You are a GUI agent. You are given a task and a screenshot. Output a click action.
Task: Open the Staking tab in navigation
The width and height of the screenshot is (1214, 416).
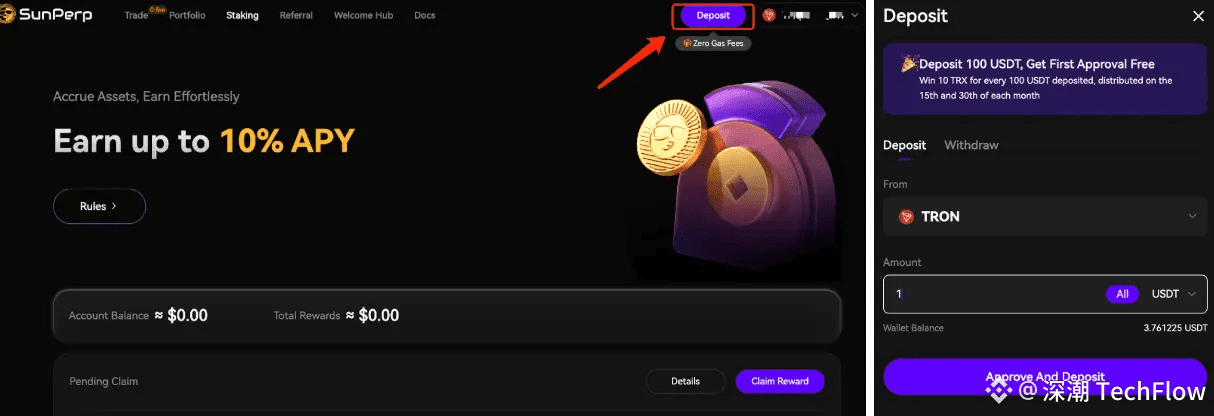click(242, 16)
